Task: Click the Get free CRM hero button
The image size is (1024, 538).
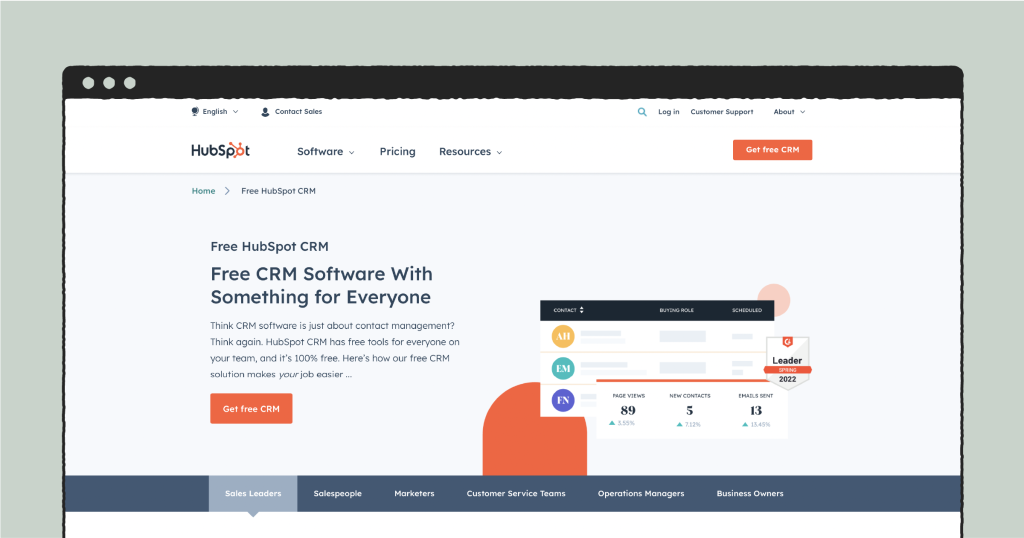Action: click(251, 409)
